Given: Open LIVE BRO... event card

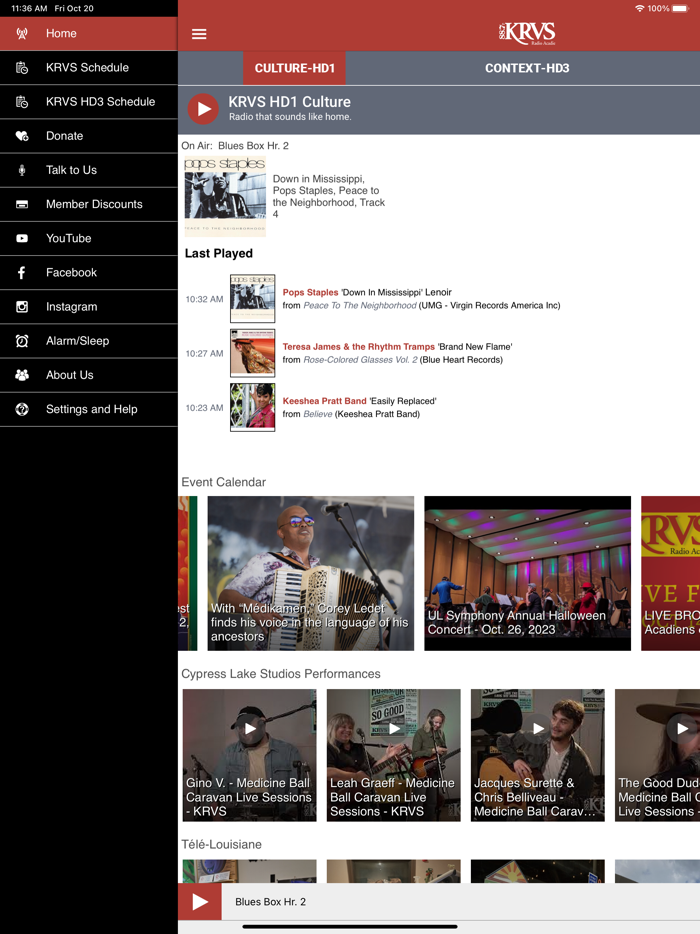Looking at the screenshot, I should [670, 573].
